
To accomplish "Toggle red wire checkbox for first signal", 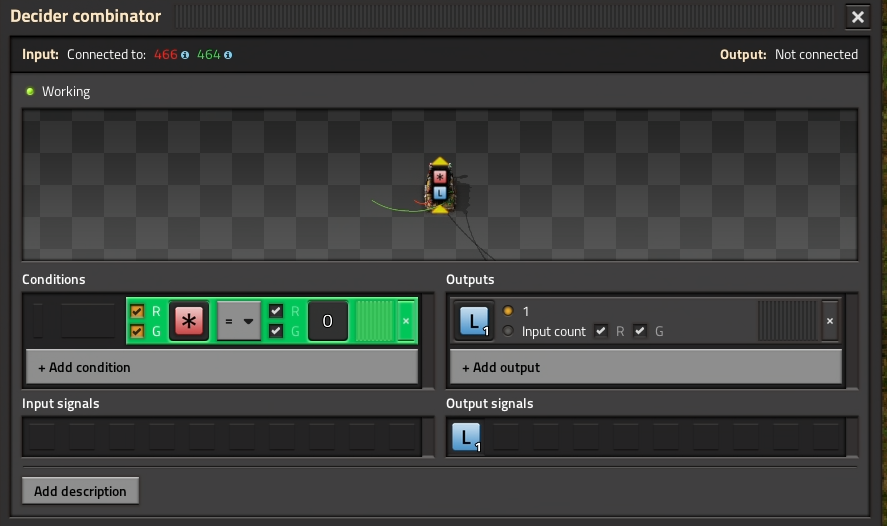I will 137,312.
